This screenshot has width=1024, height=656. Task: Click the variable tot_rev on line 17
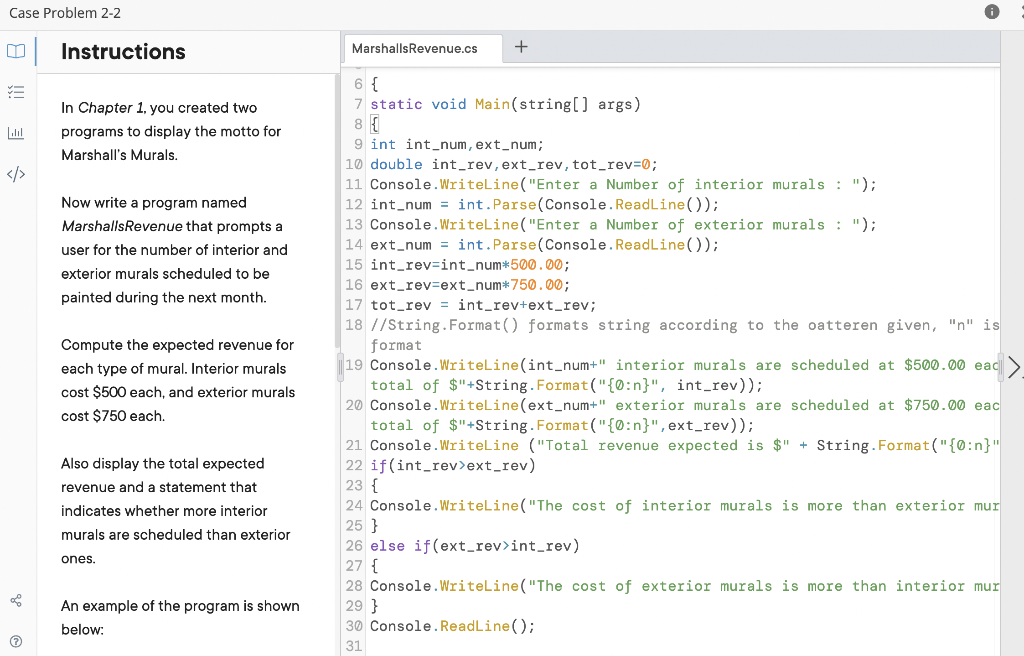click(x=400, y=304)
